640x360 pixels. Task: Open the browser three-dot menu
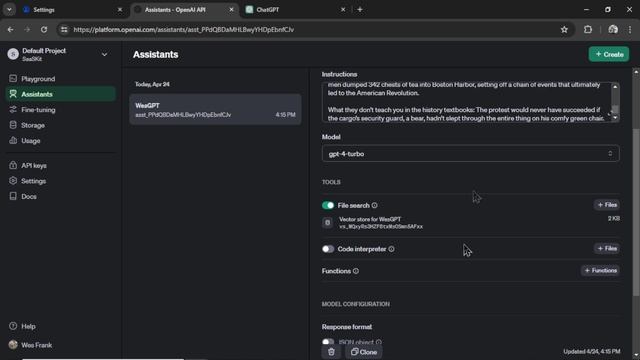tap(630, 30)
